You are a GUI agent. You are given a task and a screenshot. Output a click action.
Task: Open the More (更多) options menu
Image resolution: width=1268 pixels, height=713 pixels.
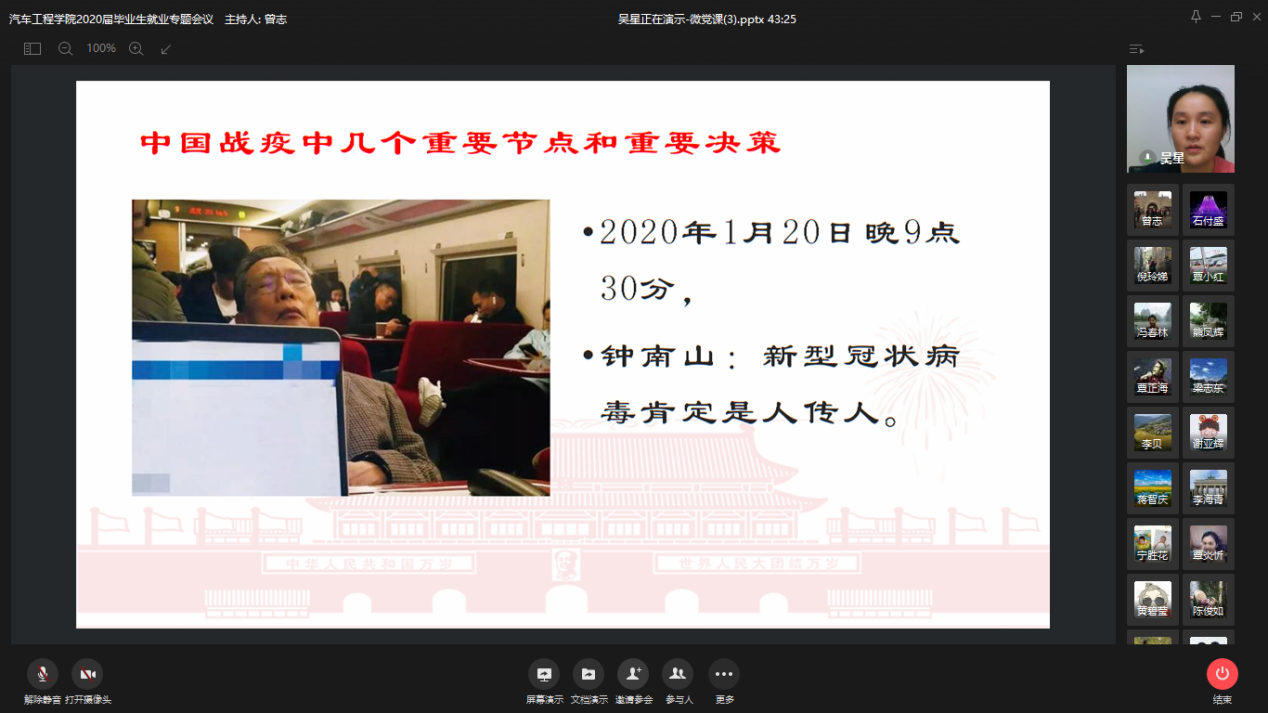pyautogui.click(x=723, y=675)
